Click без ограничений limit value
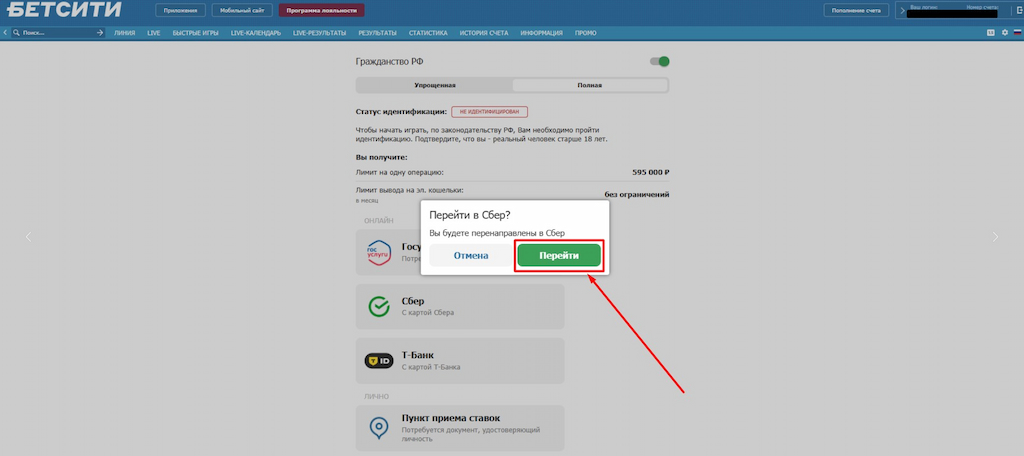This screenshot has height=456, width=1024. [x=637, y=194]
